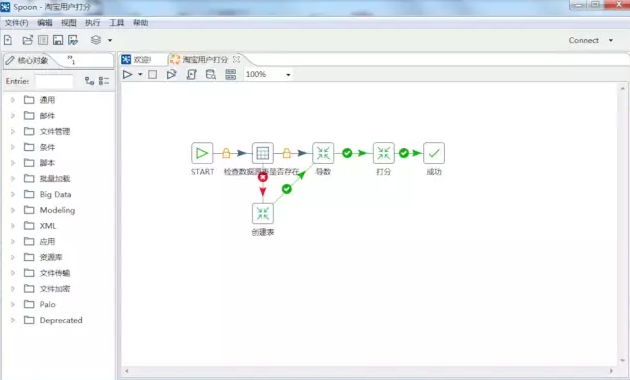Expand the Modeling folder
This screenshot has width=630, height=380.
[x=13, y=210]
